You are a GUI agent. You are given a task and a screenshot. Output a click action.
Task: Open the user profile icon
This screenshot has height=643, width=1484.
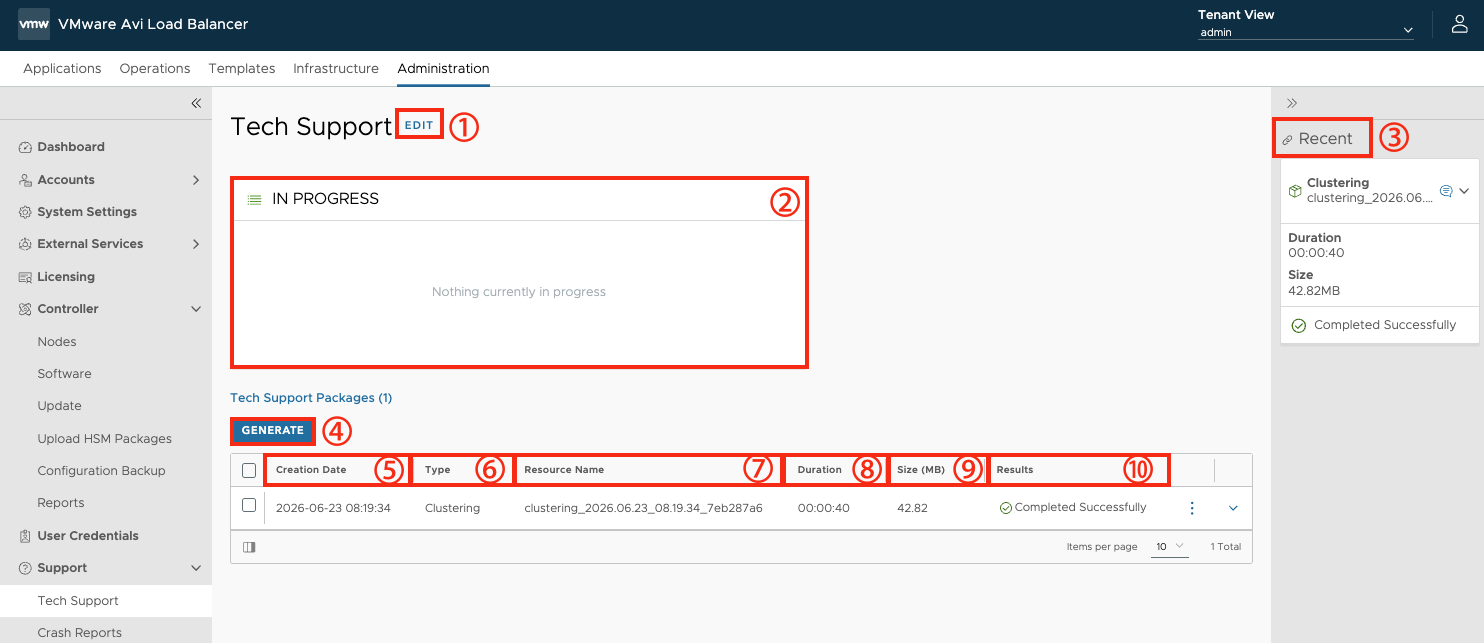coord(1460,25)
